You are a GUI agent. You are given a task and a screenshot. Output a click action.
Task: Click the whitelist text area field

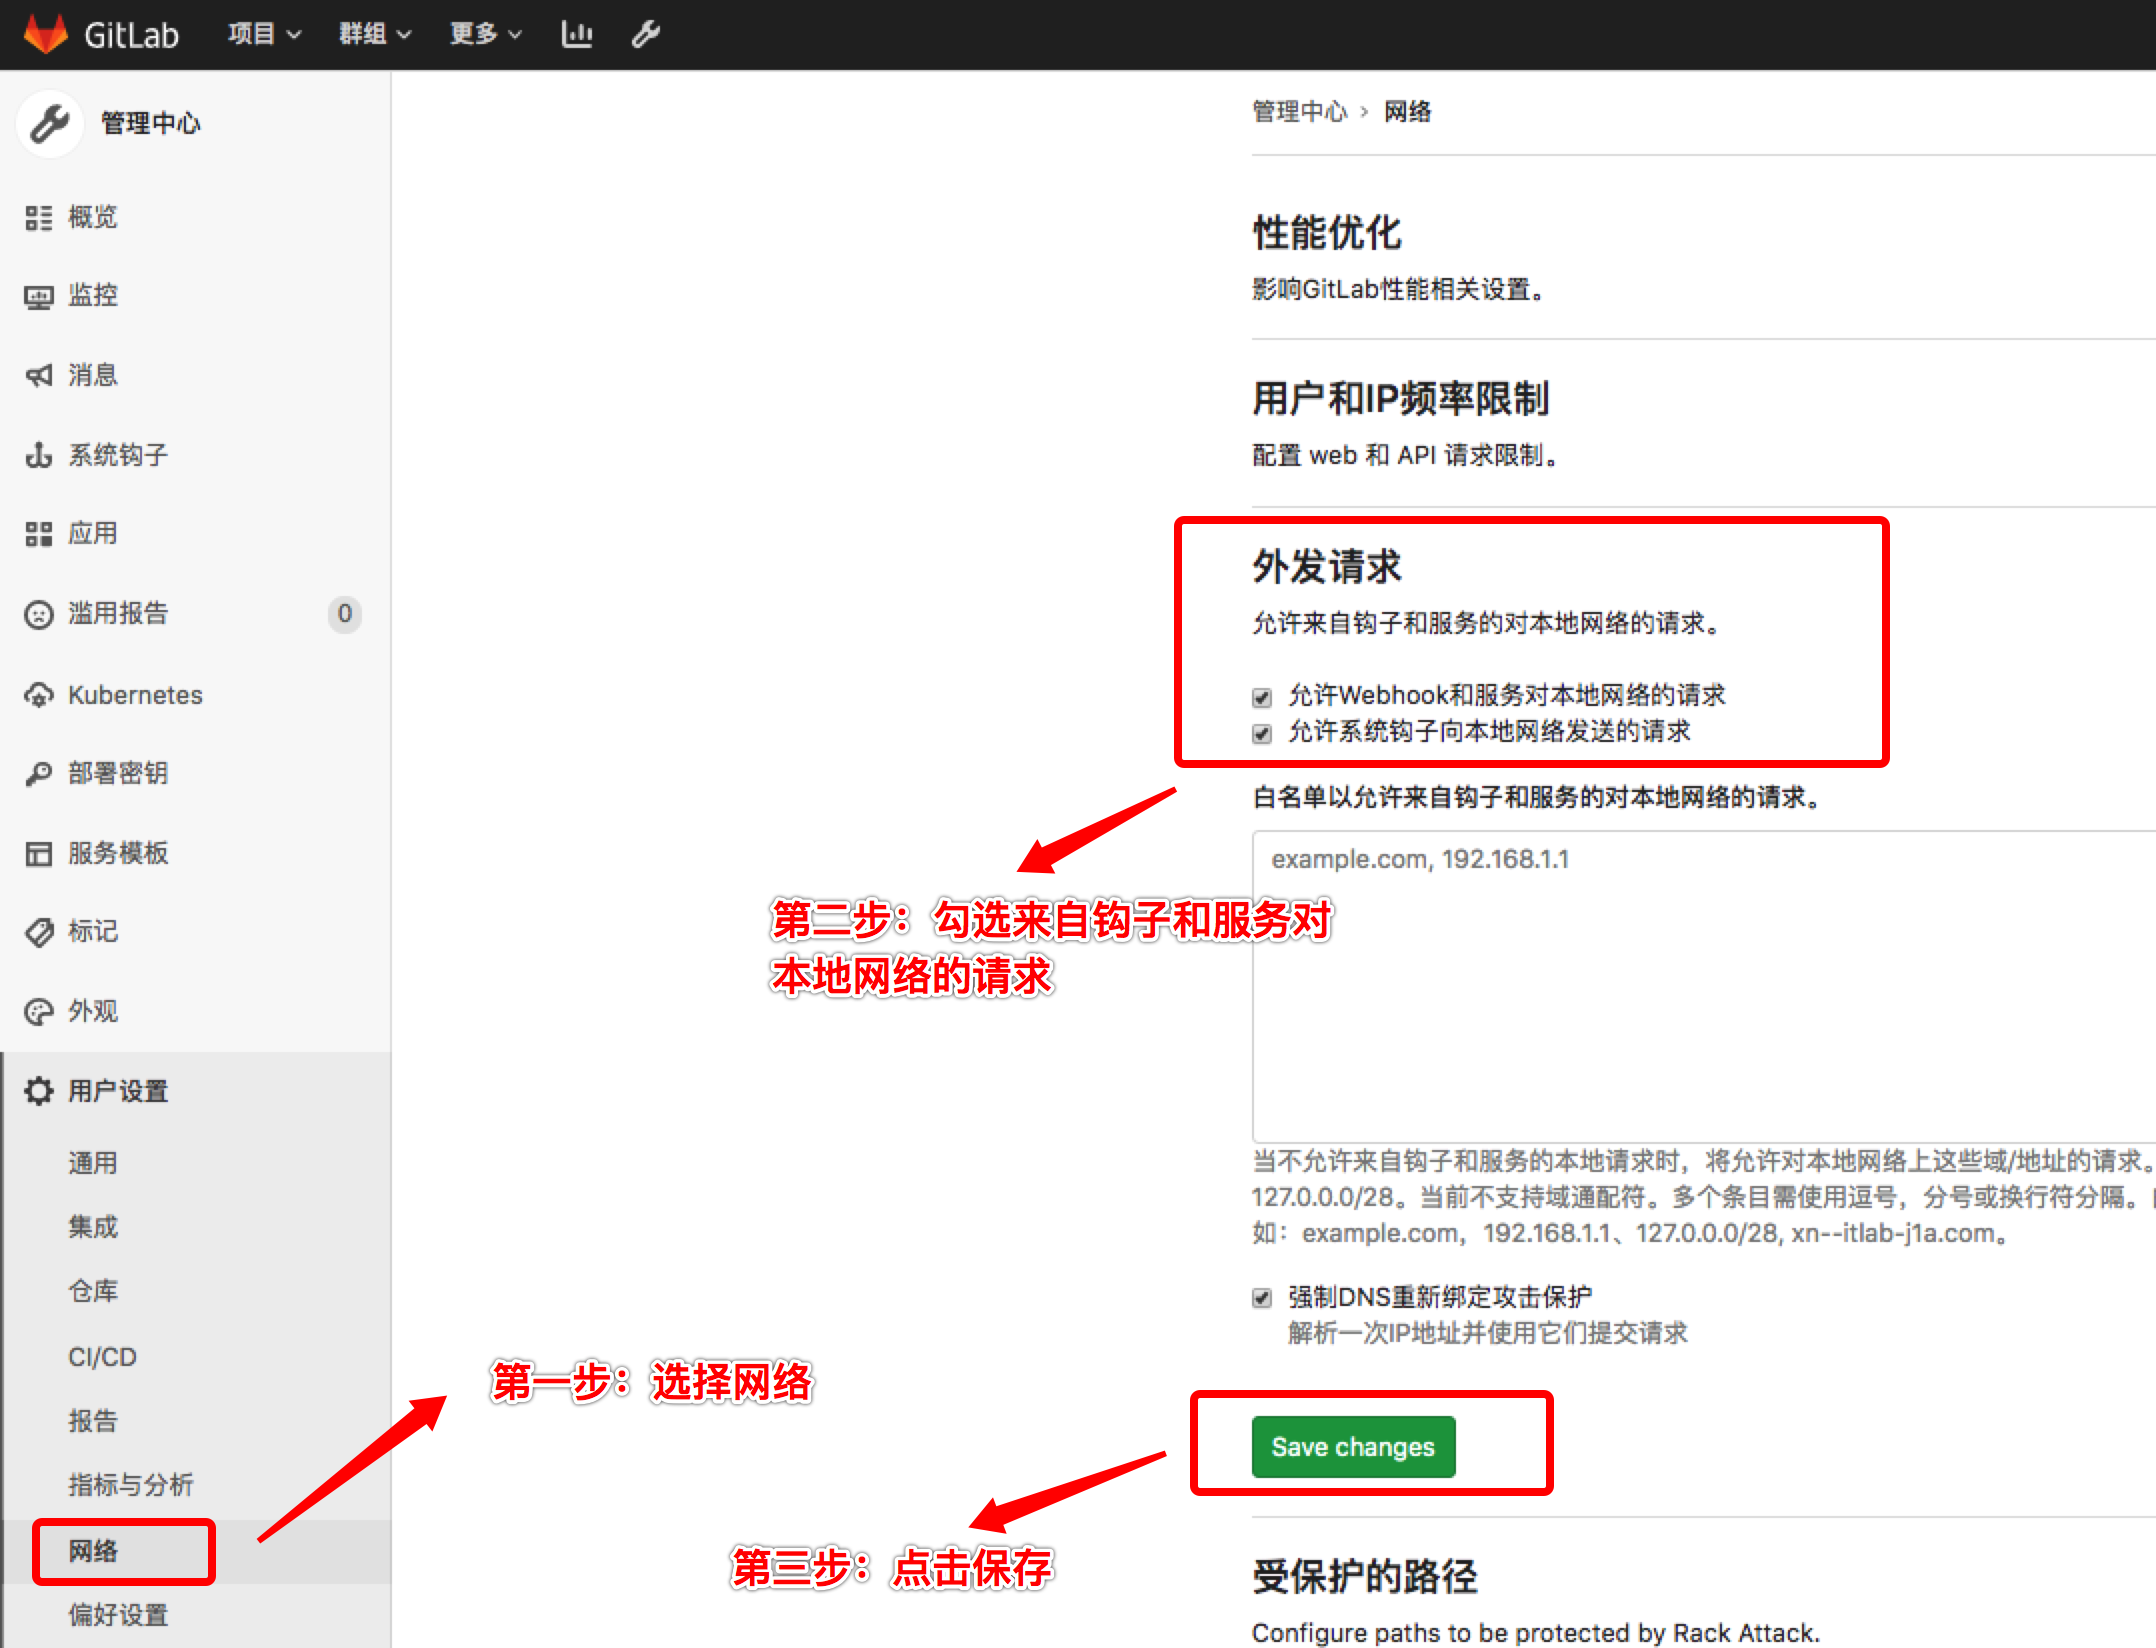[x=1700, y=985]
